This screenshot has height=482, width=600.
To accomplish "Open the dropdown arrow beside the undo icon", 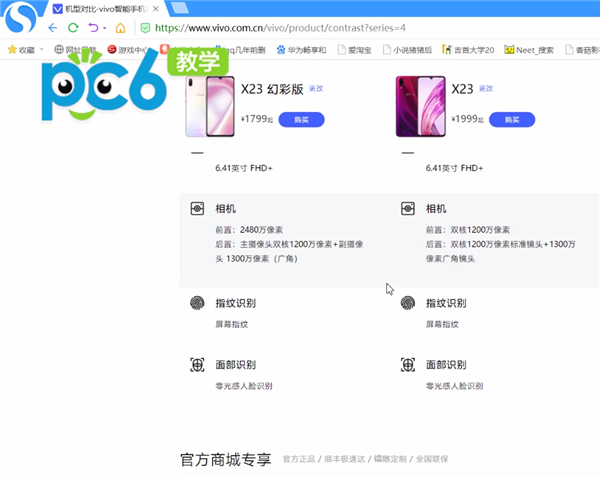I will [104, 28].
